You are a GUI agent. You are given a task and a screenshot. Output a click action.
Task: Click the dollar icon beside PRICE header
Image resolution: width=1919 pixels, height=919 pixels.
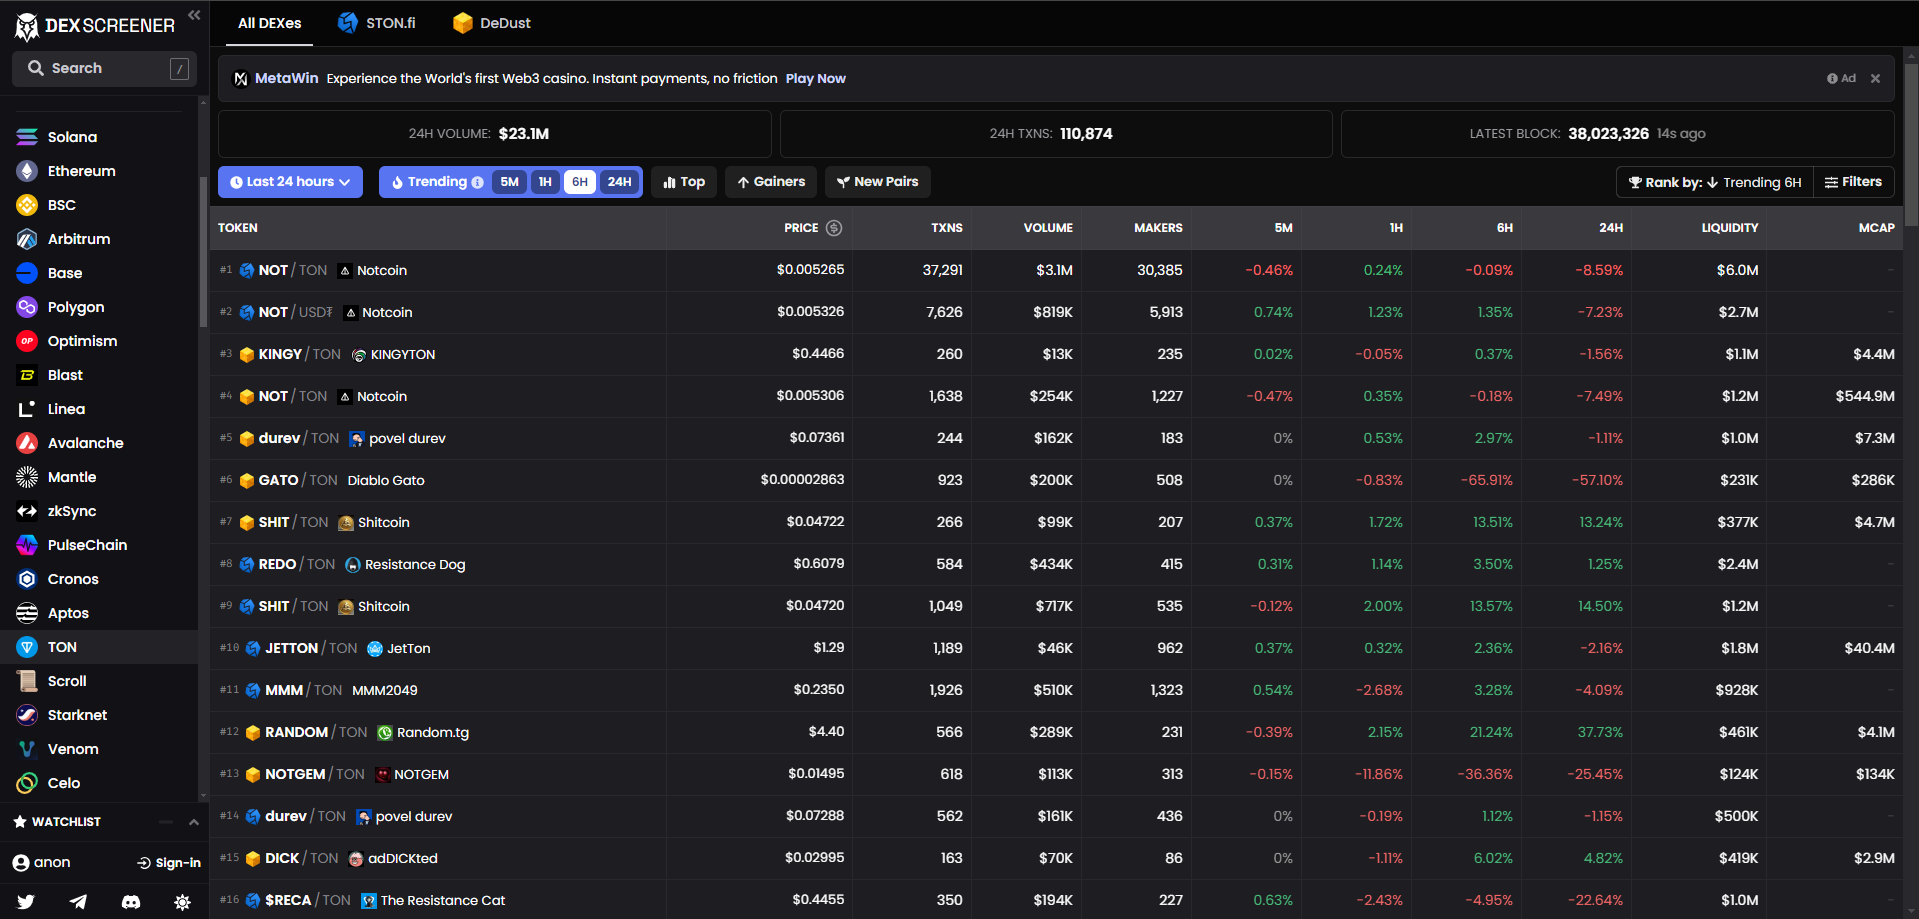coord(834,228)
